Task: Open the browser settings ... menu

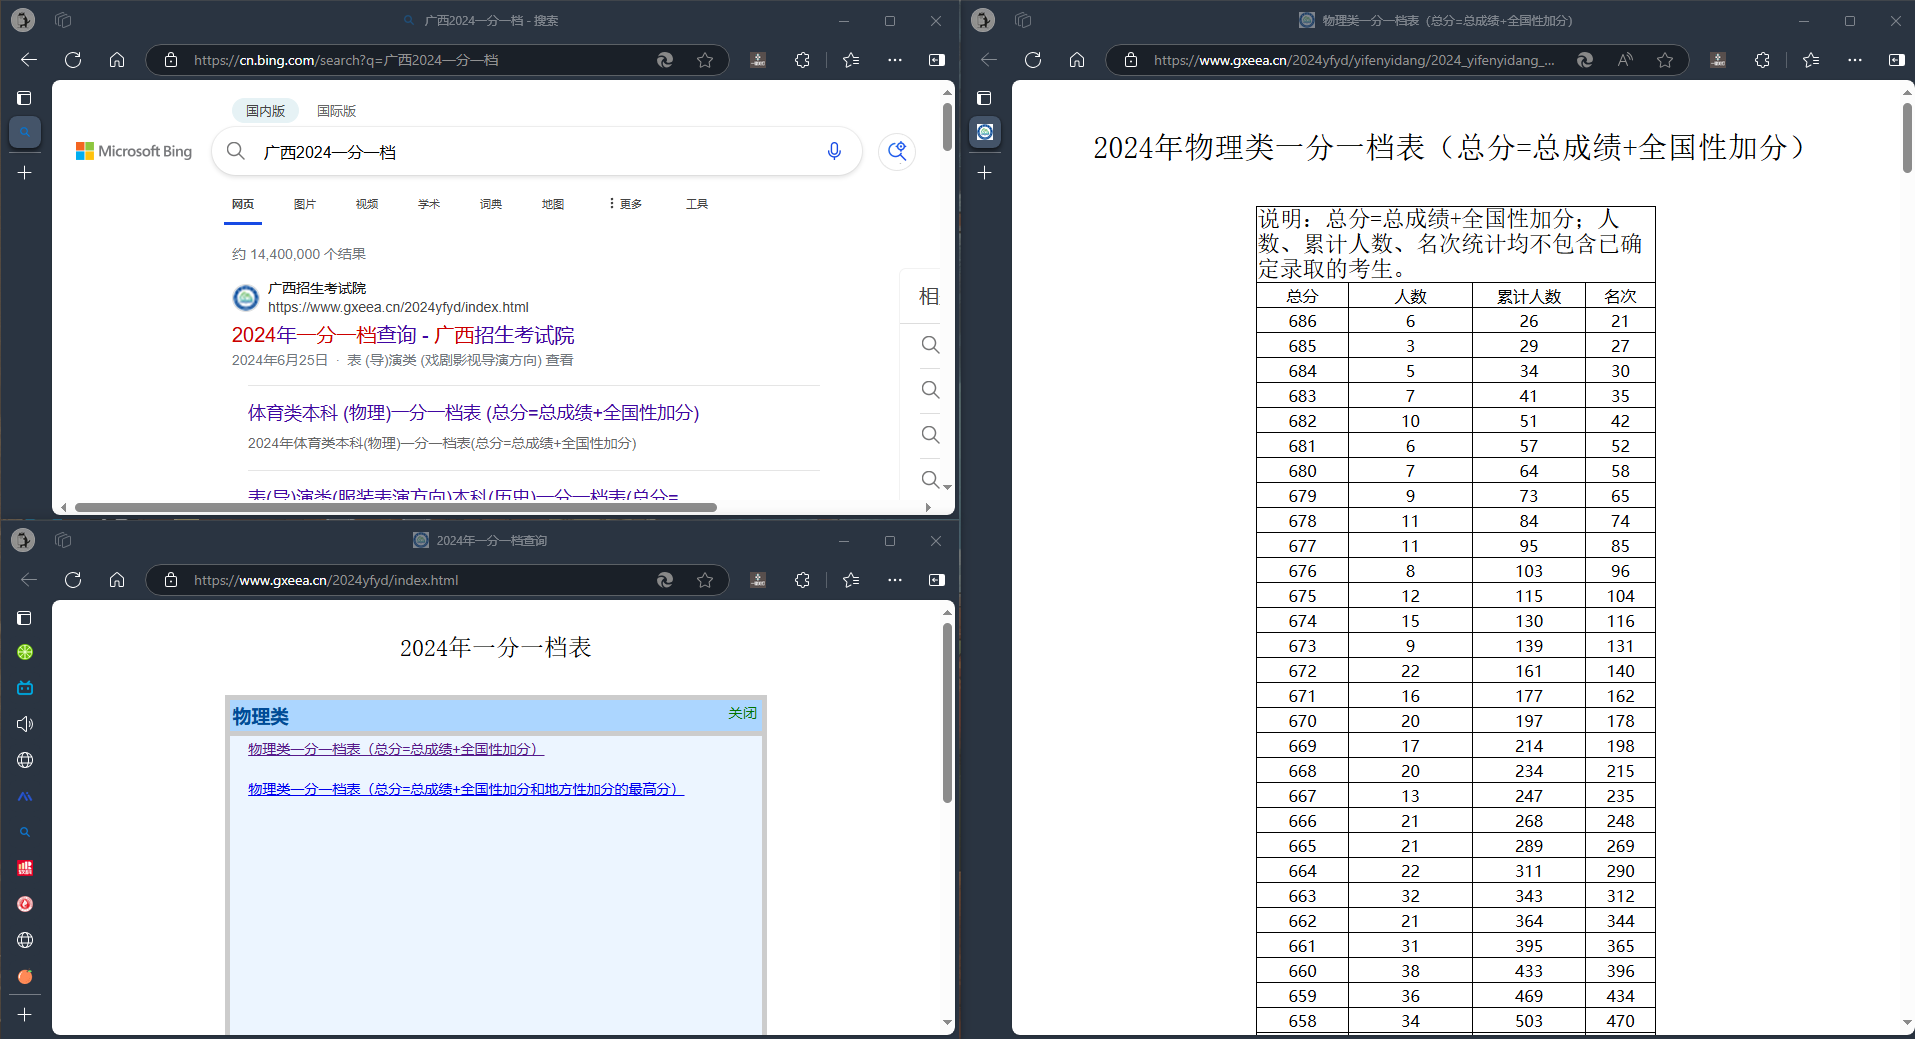Action: click(x=893, y=60)
